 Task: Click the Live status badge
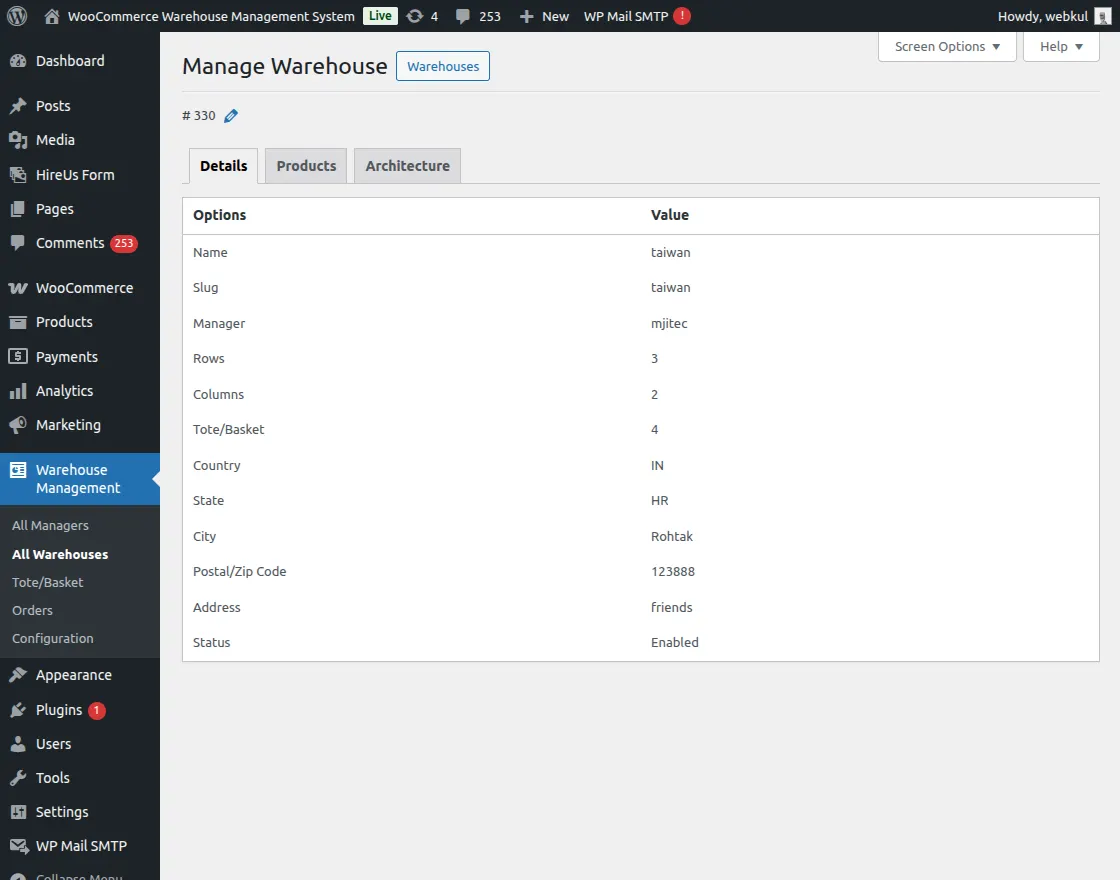380,16
